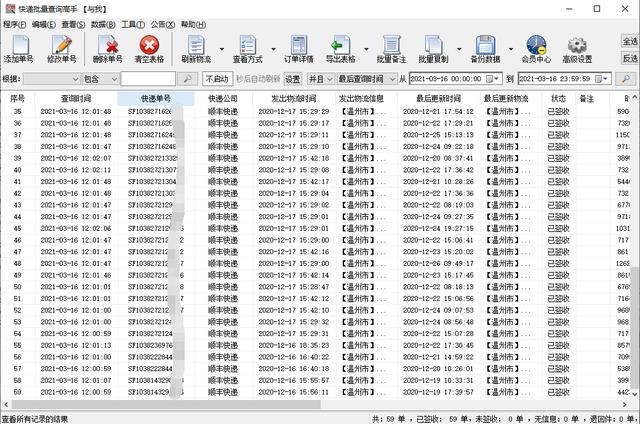
Task: Open the 帮助(H) menu
Action: [193, 24]
